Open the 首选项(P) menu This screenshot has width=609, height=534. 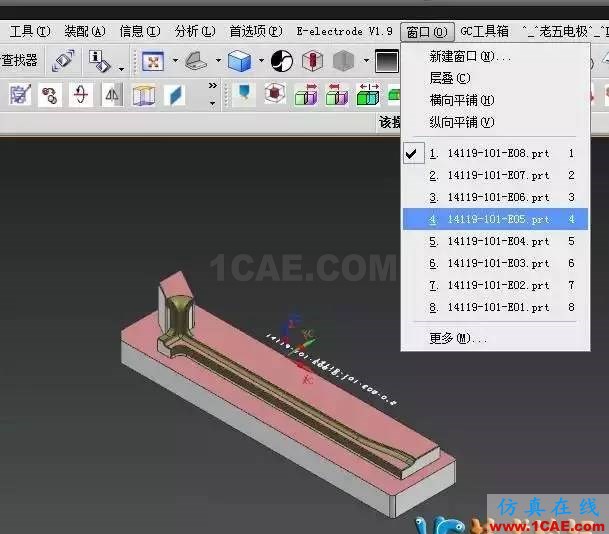coord(256,31)
